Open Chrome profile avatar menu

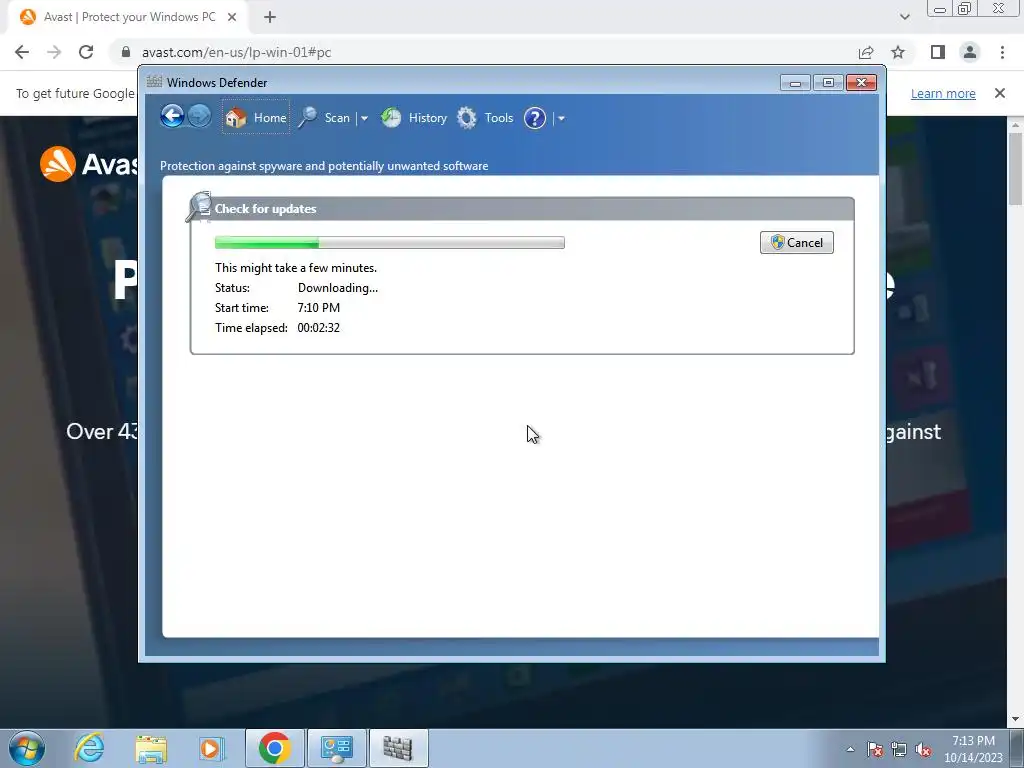click(x=970, y=52)
